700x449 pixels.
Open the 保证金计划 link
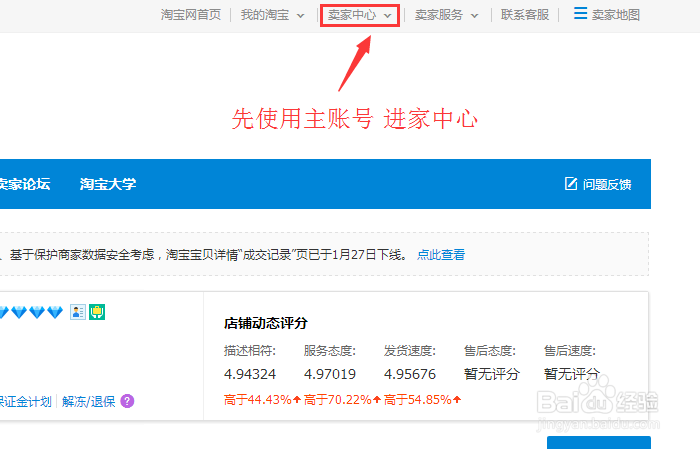(25, 401)
